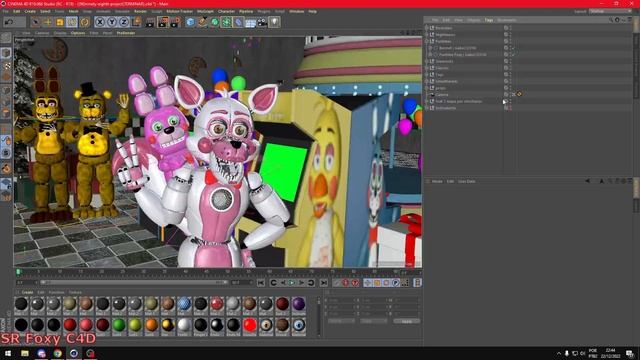Add a Light object from toolbar
Image resolution: width=640 pixels, height=360 pixels.
(274, 22)
